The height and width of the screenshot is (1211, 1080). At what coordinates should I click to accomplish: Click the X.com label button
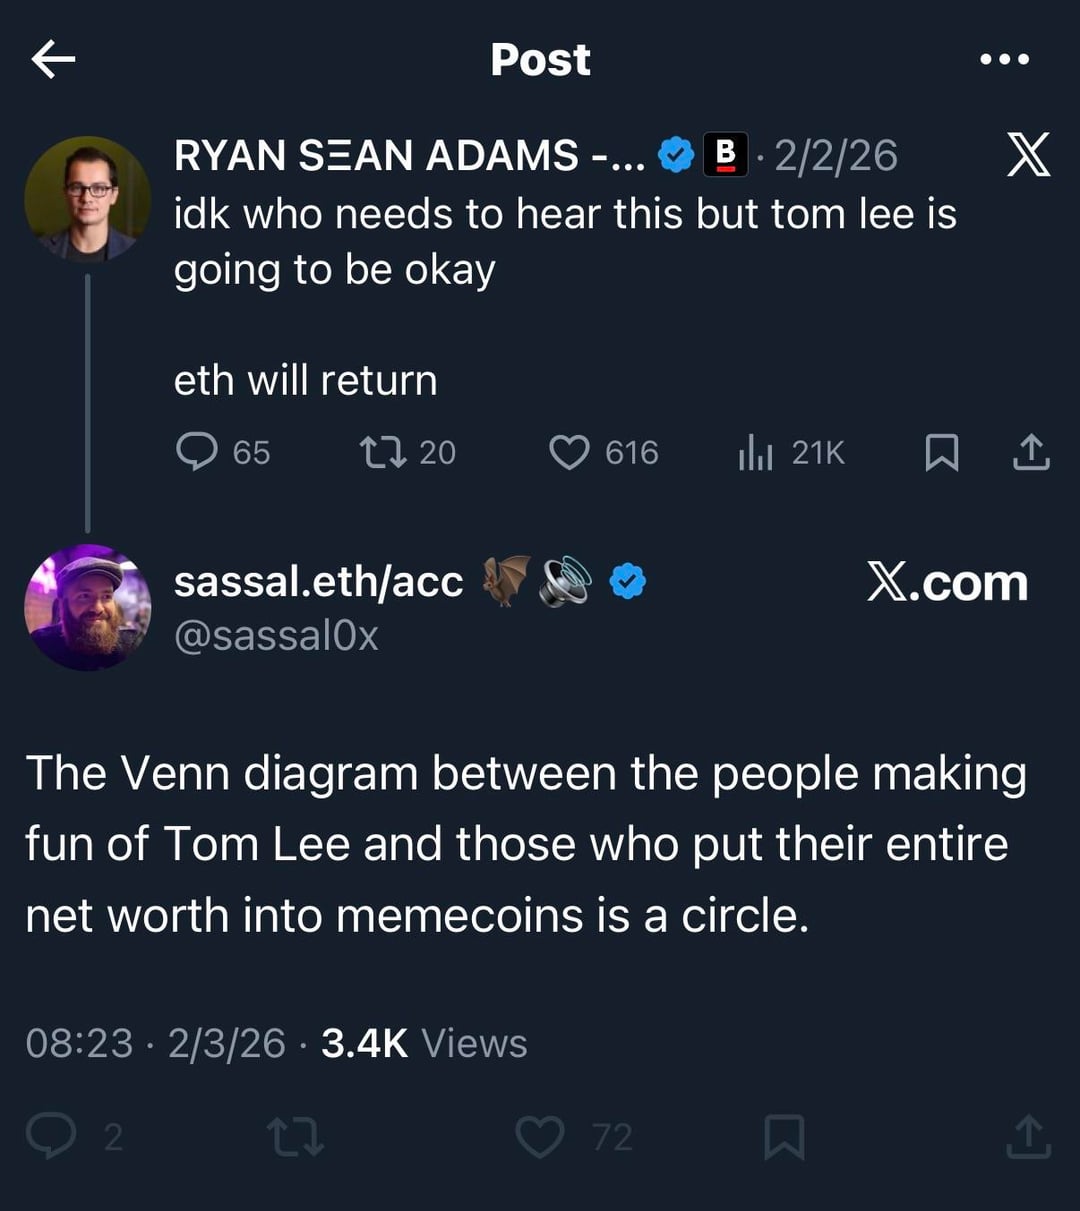(x=947, y=583)
